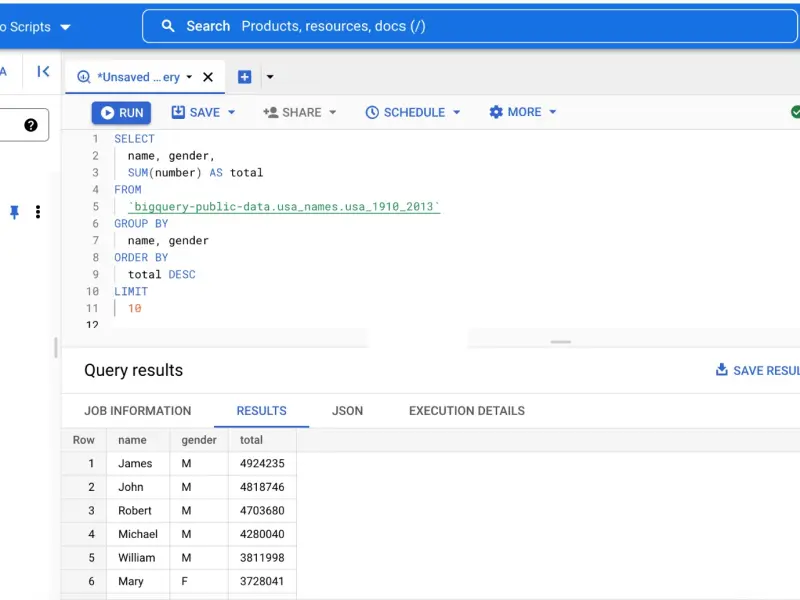
Task: Click SAVE in the query toolbar
Action: coord(196,112)
